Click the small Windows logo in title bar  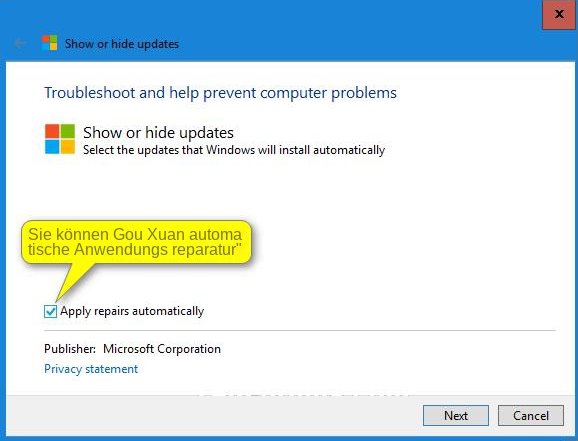coord(49,43)
